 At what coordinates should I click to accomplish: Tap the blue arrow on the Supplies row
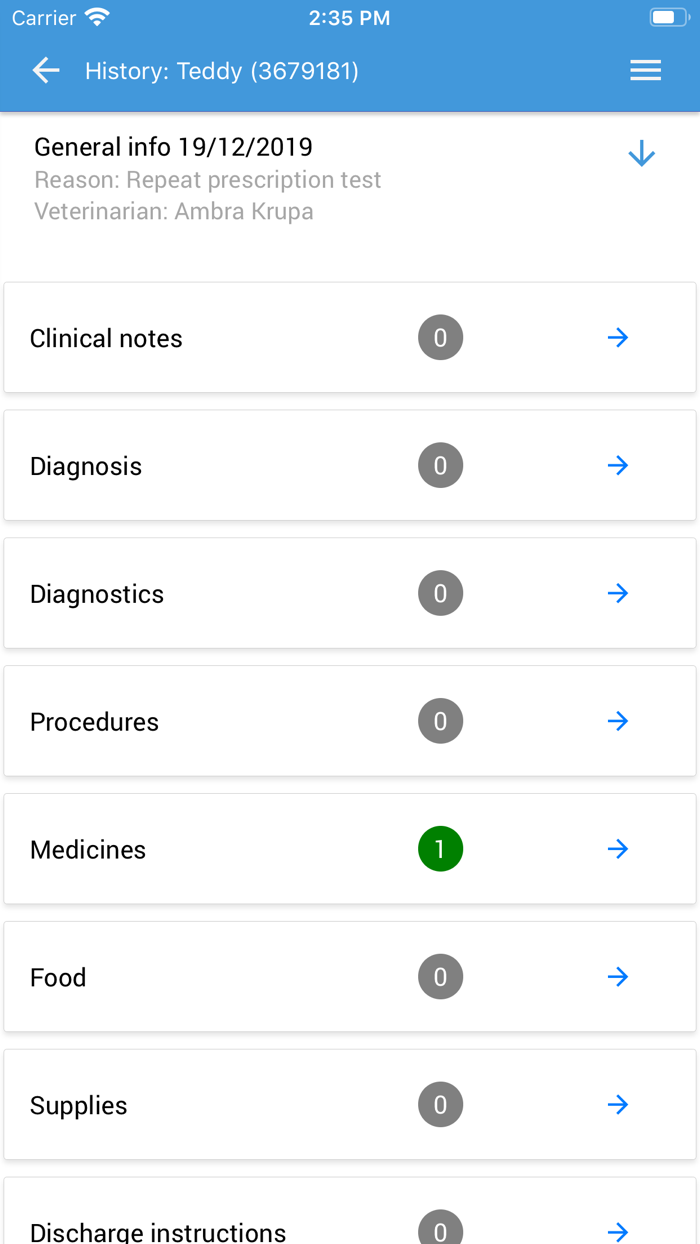618,1105
